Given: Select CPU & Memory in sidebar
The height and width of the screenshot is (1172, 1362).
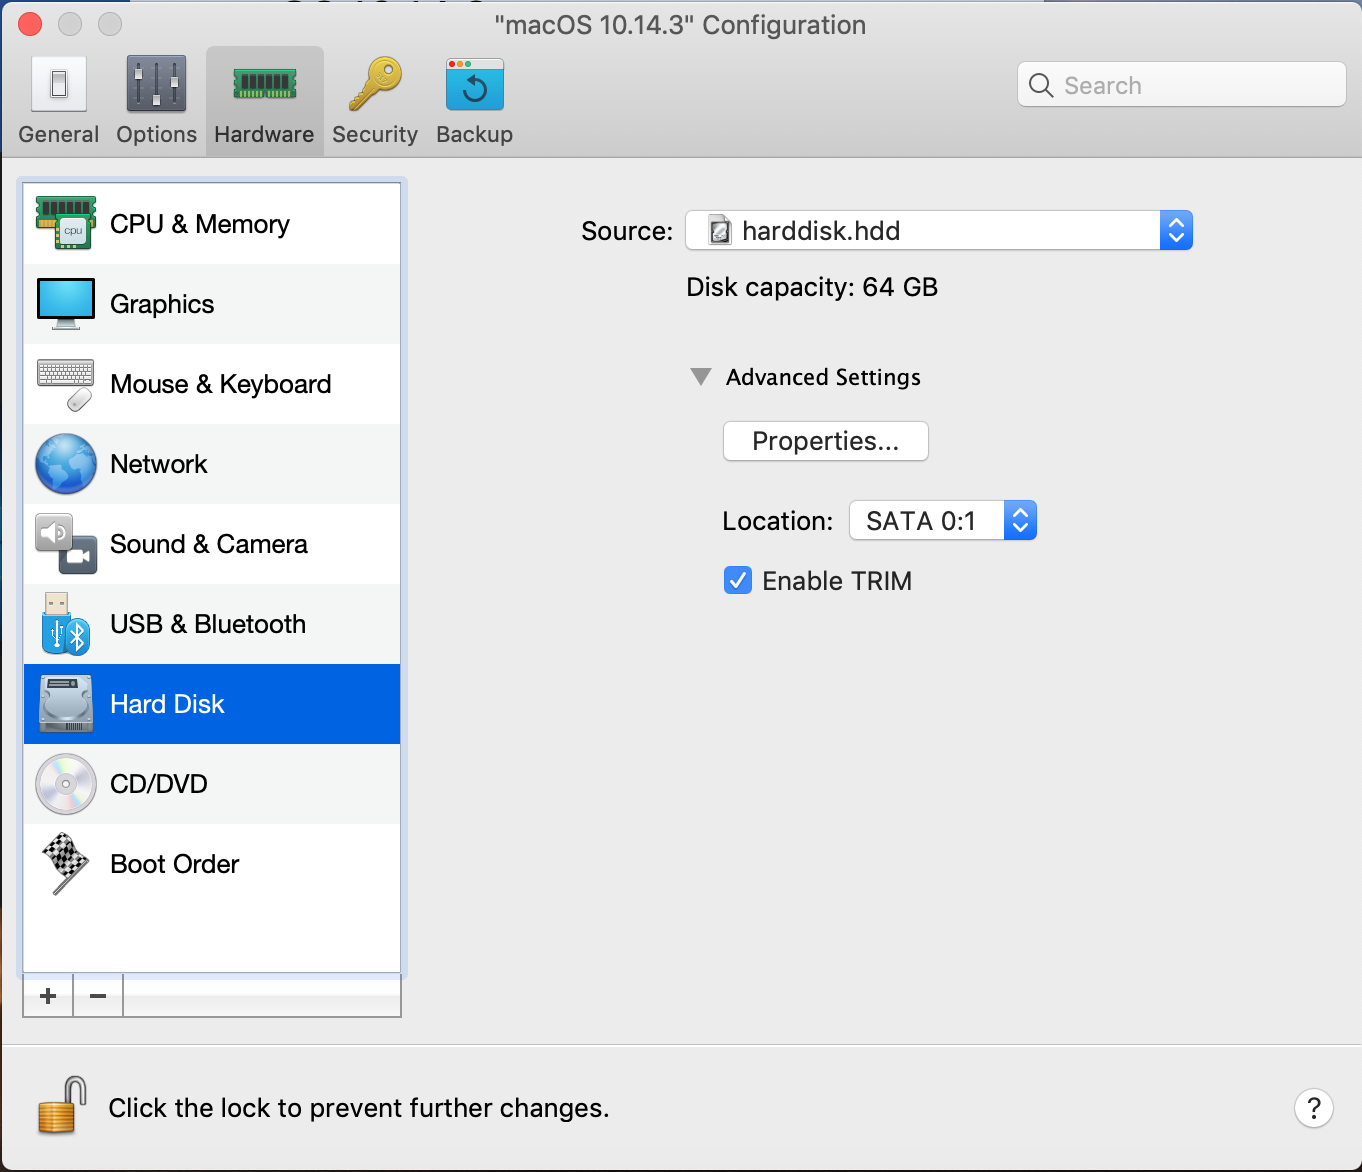Looking at the screenshot, I should click(x=212, y=224).
